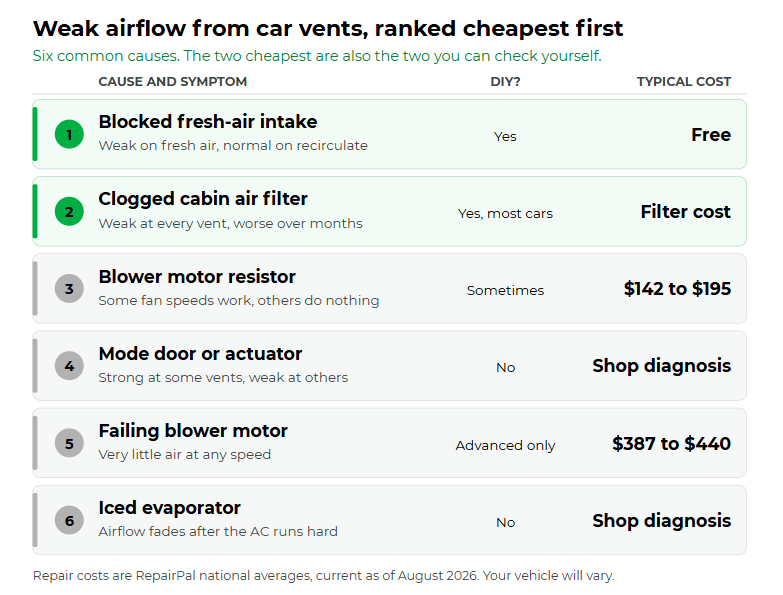
Task: Click the Free cost label
Action: coord(711,135)
